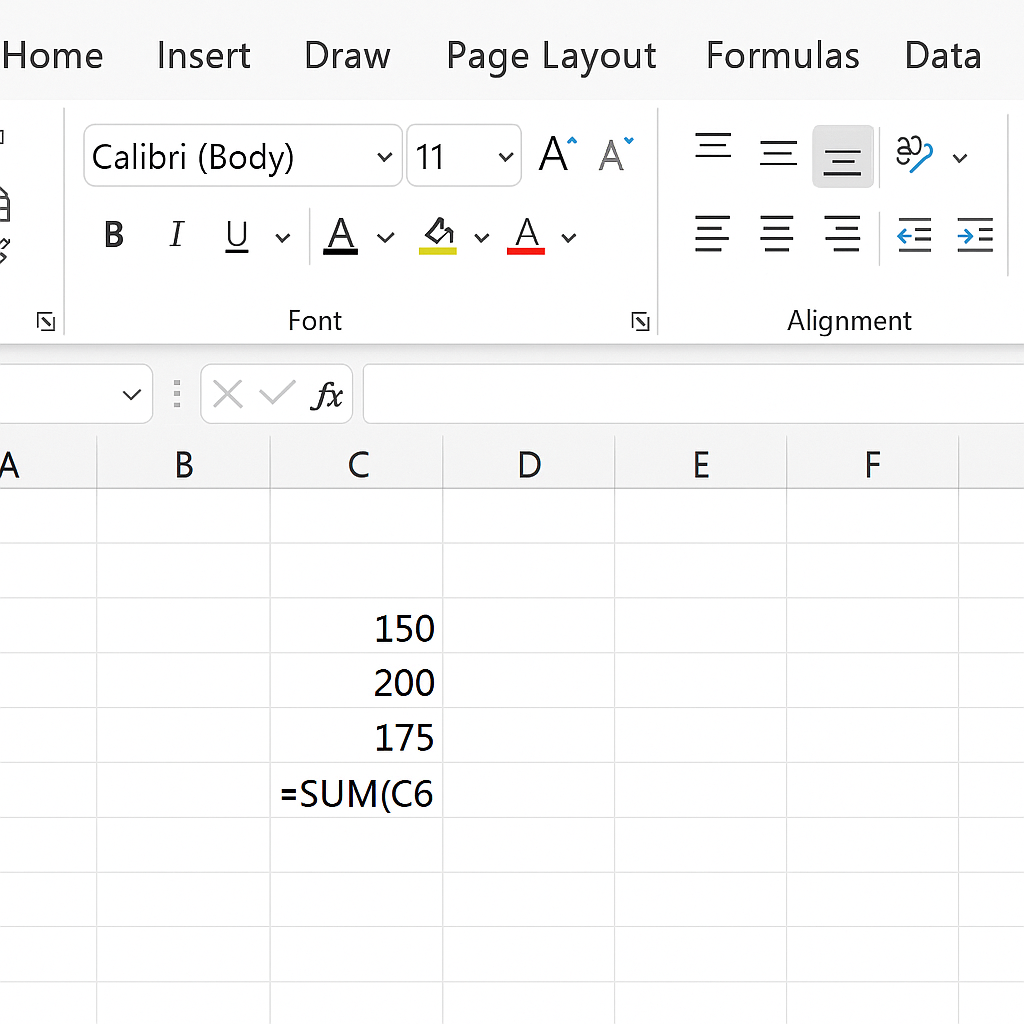Toggle Italic formatting
Image resolution: width=1024 pixels, height=1024 pixels.
click(177, 236)
